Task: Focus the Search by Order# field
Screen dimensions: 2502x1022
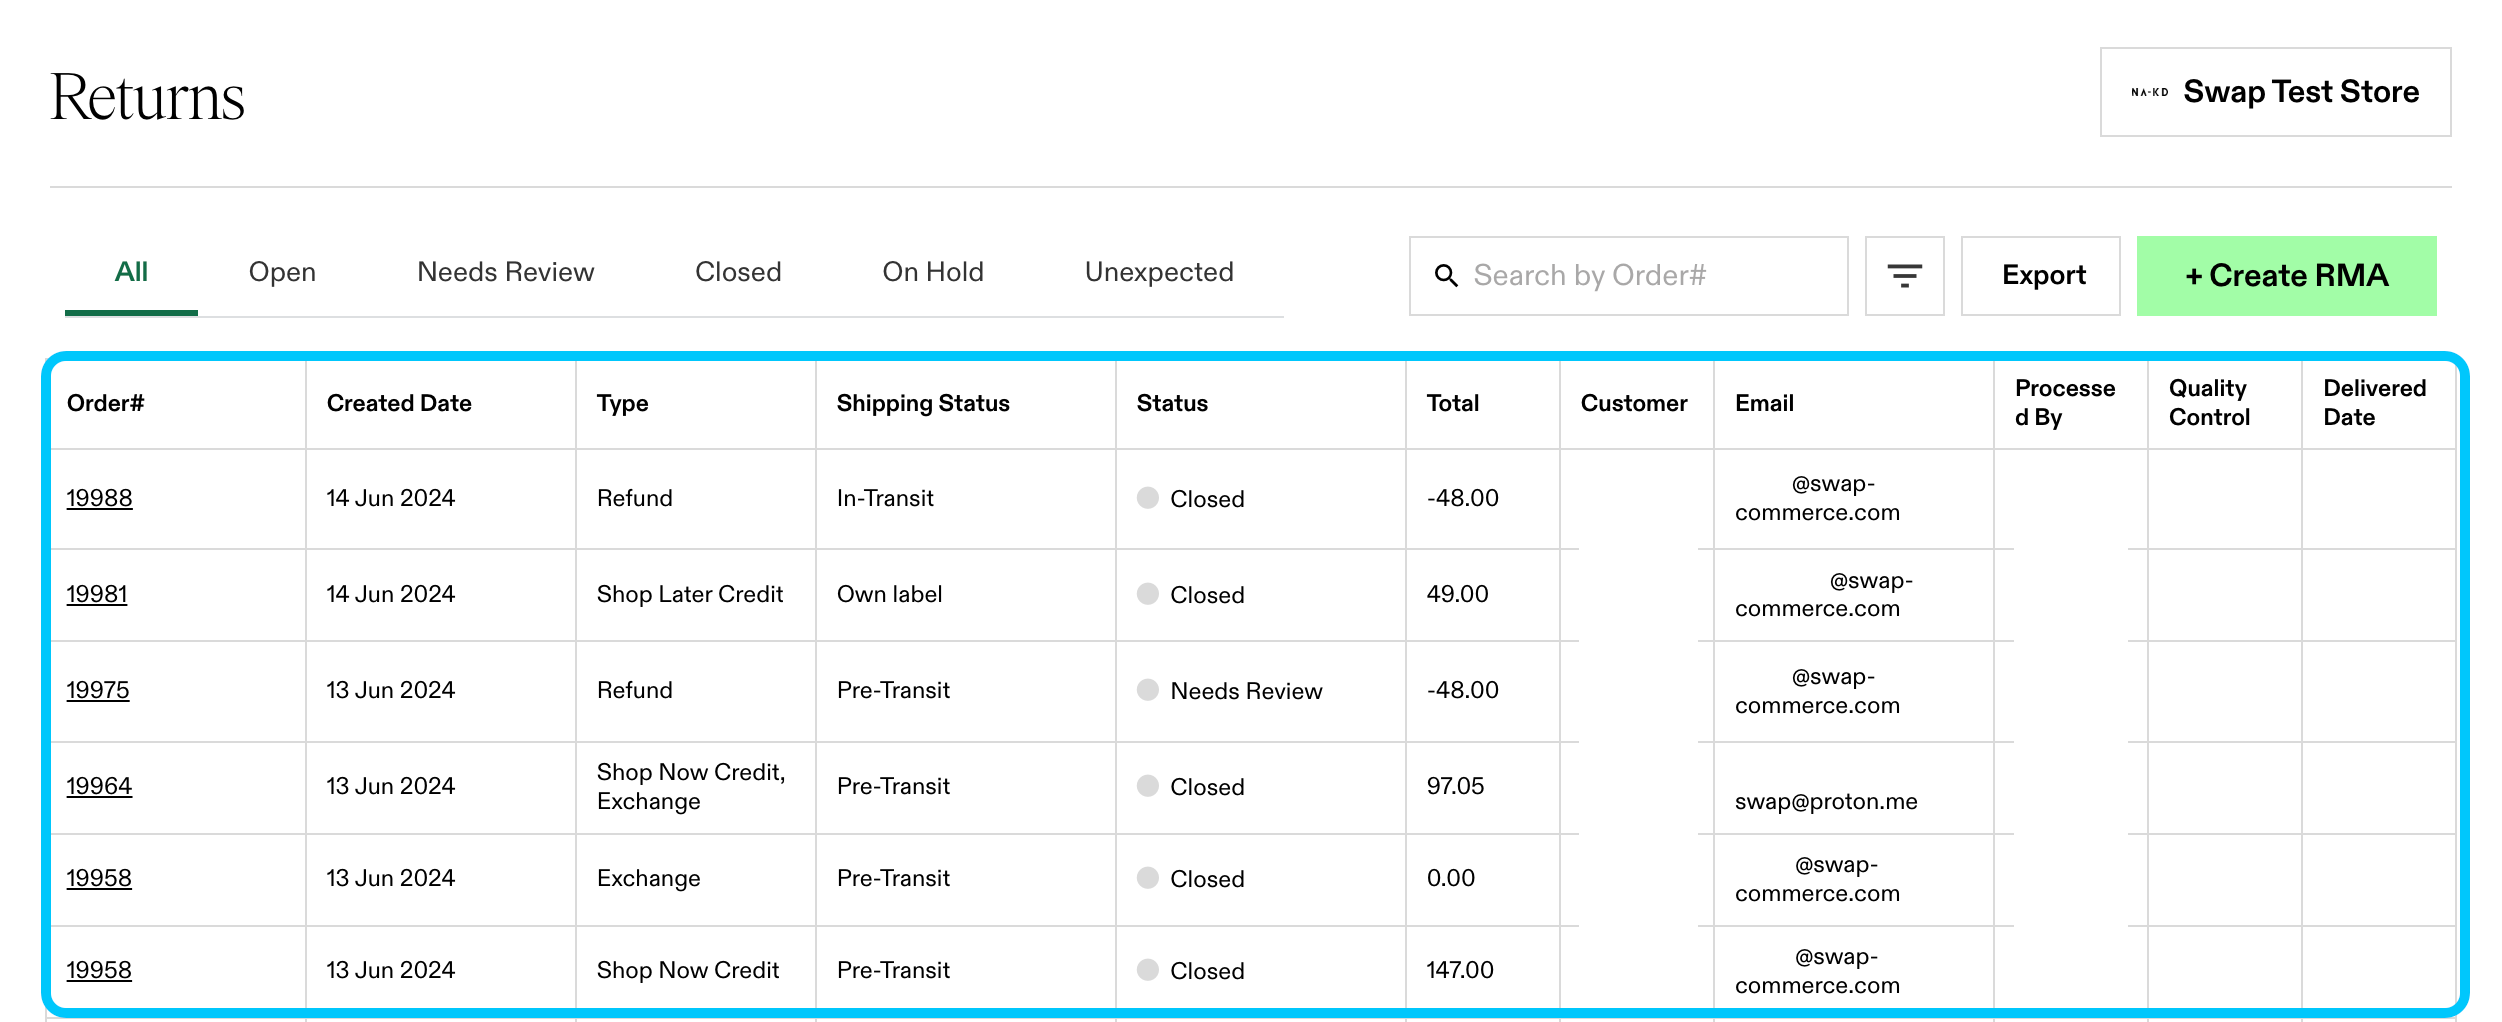Action: [x=1628, y=276]
